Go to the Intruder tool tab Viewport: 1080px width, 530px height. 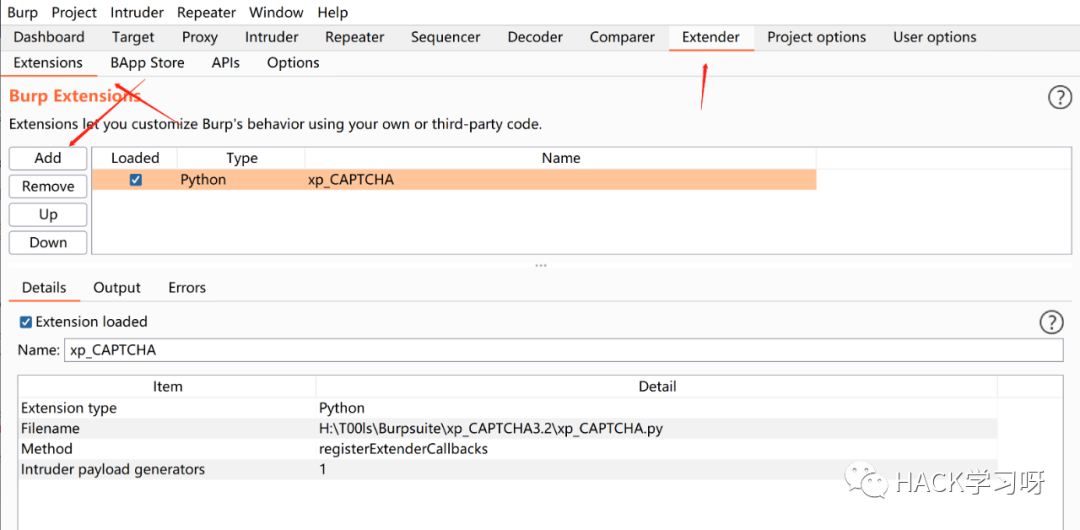coord(272,37)
